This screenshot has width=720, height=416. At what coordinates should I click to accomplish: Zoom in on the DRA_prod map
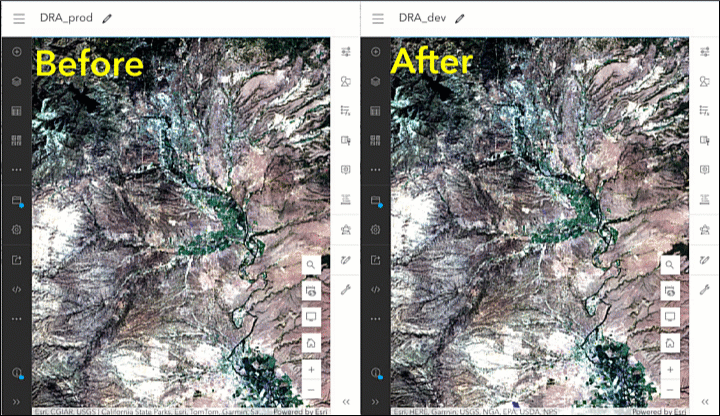pyautogui.click(x=311, y=370)
